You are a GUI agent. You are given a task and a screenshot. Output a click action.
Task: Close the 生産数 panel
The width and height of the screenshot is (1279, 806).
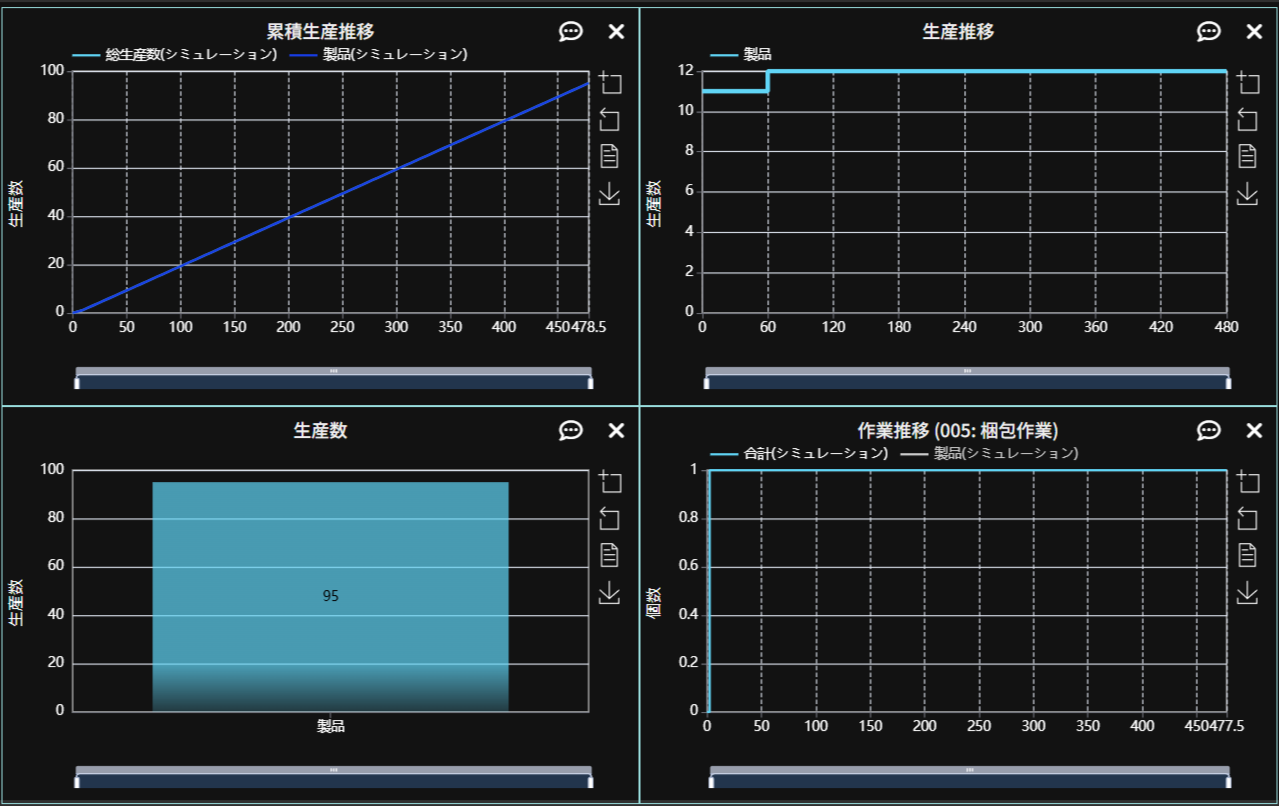(x=616, y=431)
